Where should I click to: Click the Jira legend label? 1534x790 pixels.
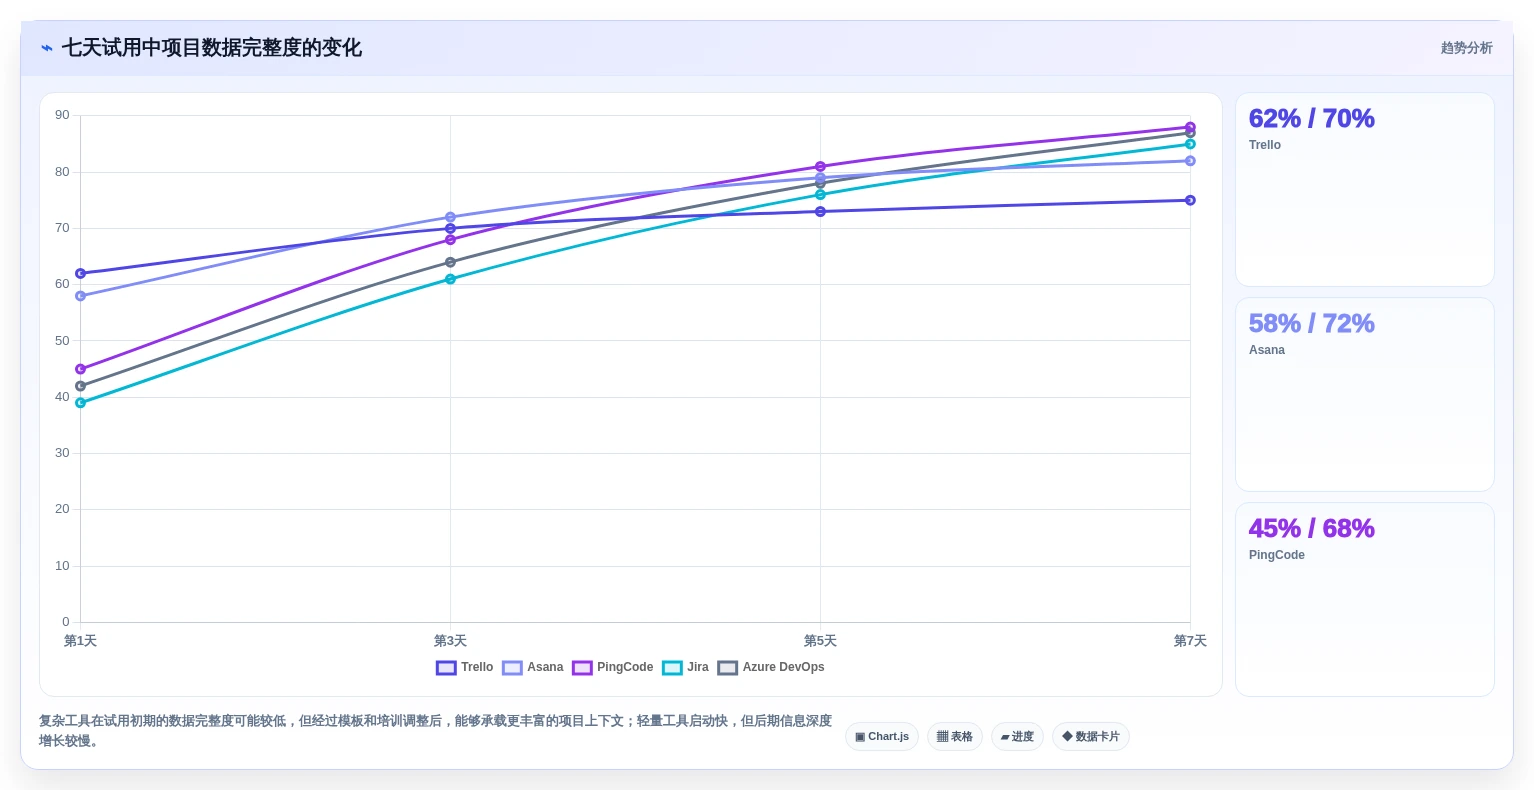coord(698,667)
